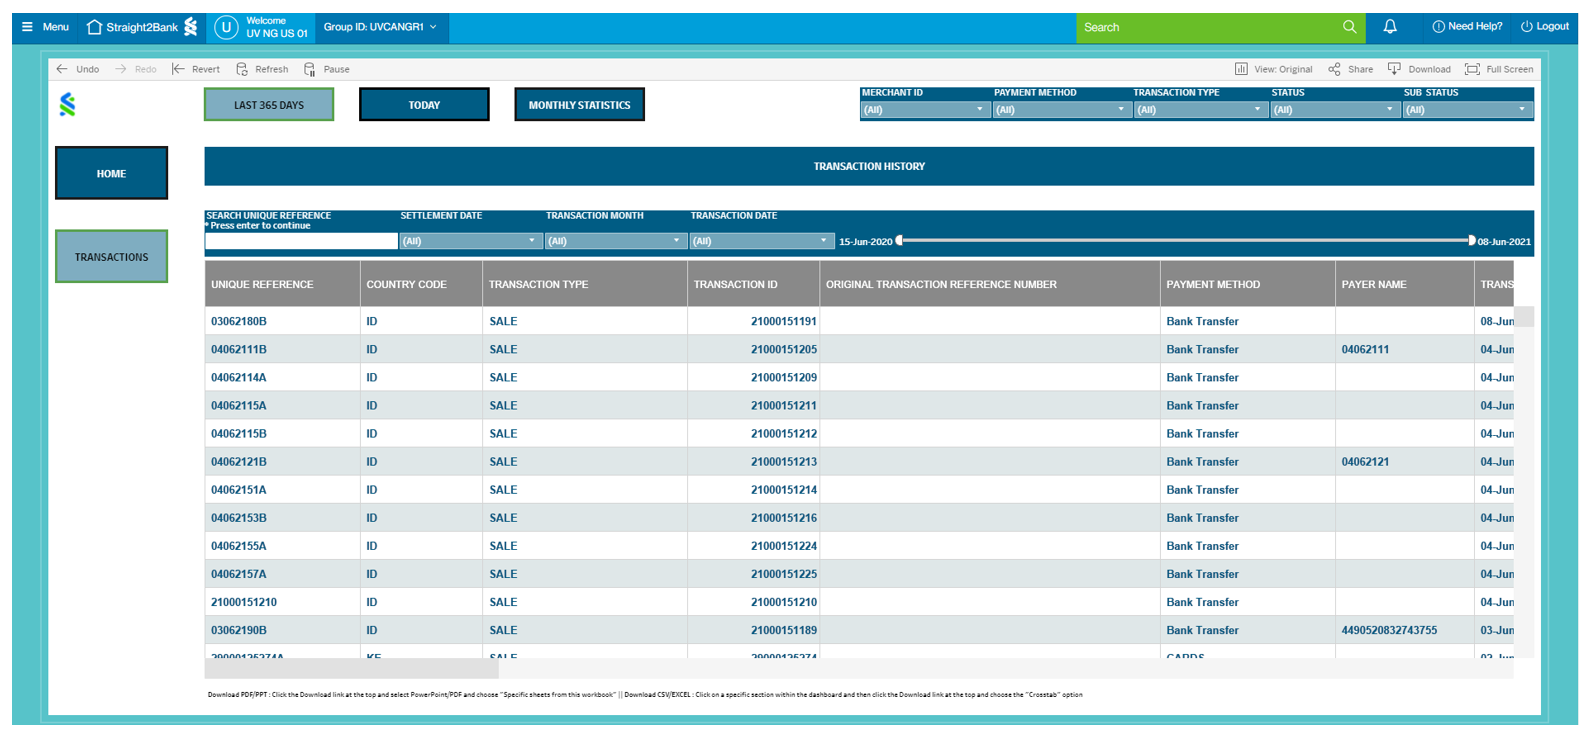This screenshot has height=734, width=1592.
Task: Click the Logout power icon
Action: (x=1526, y=27)
